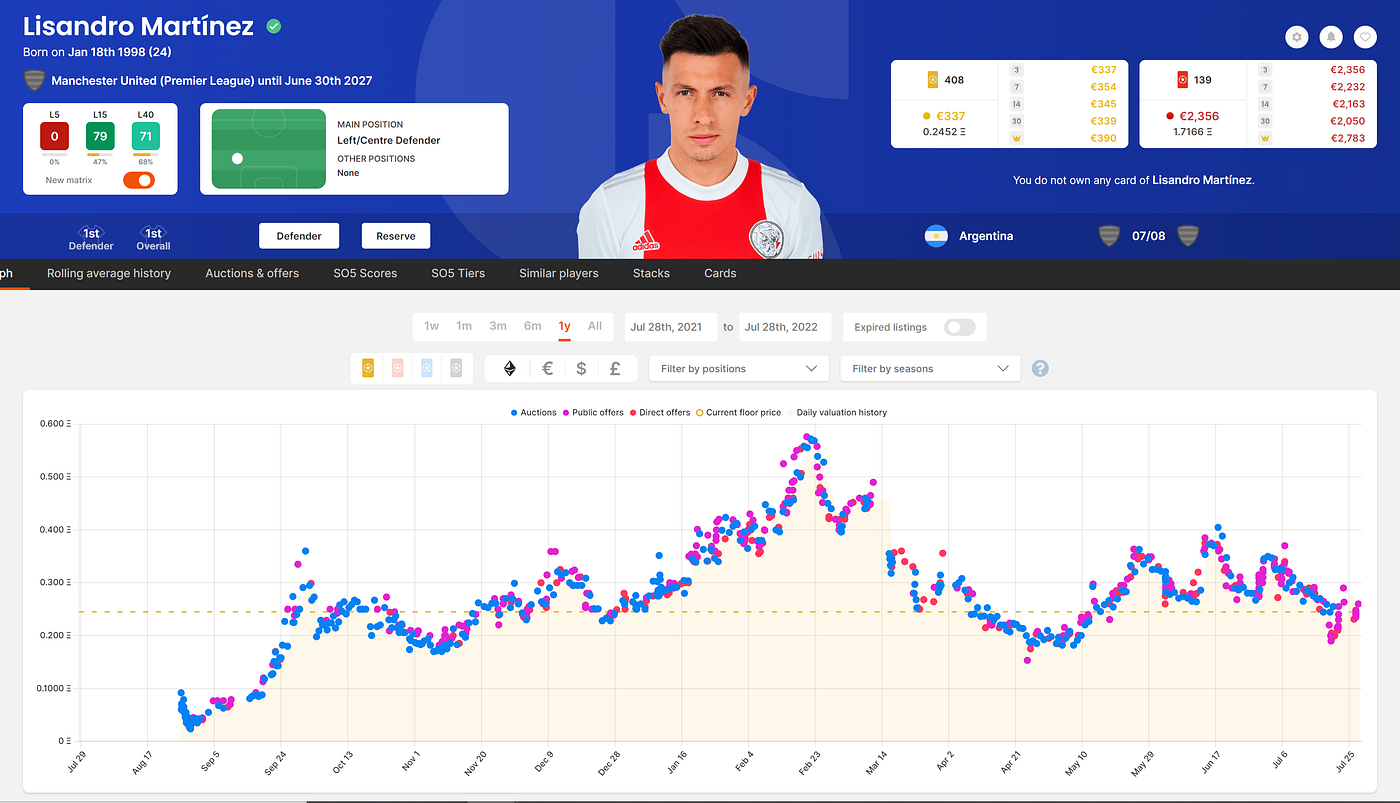
Task: Switch currency to US Dollar
Action: pos(581,368)
